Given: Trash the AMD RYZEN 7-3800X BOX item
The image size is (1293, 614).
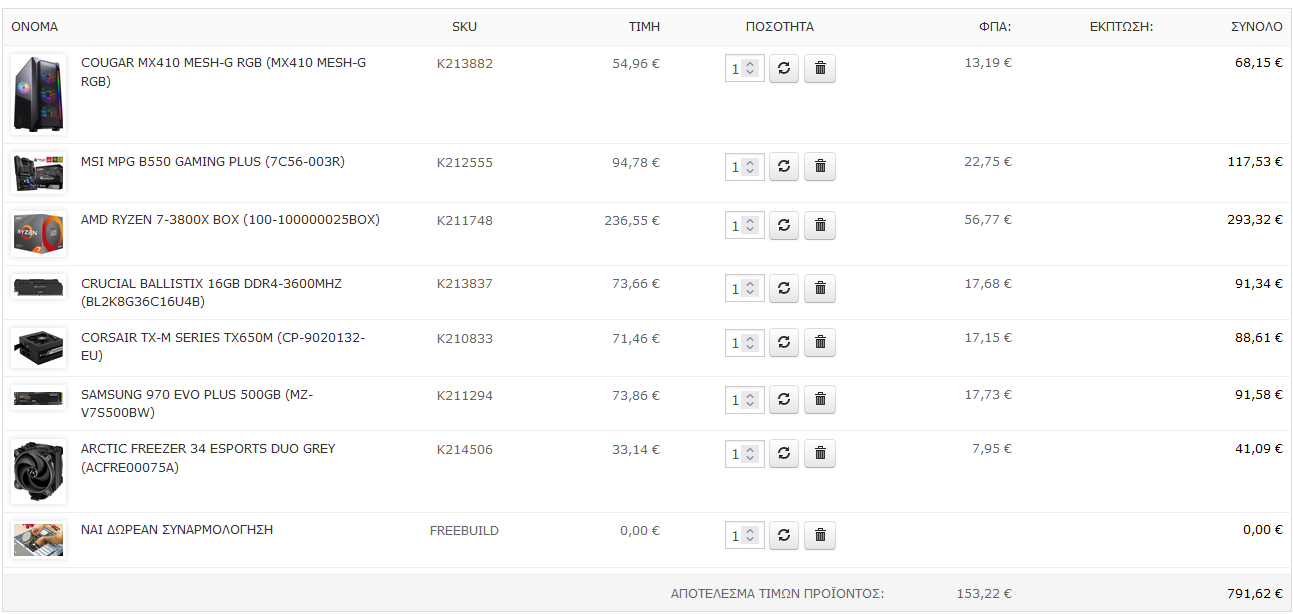Looking at the screenshot, I should [x=820, y=226].
